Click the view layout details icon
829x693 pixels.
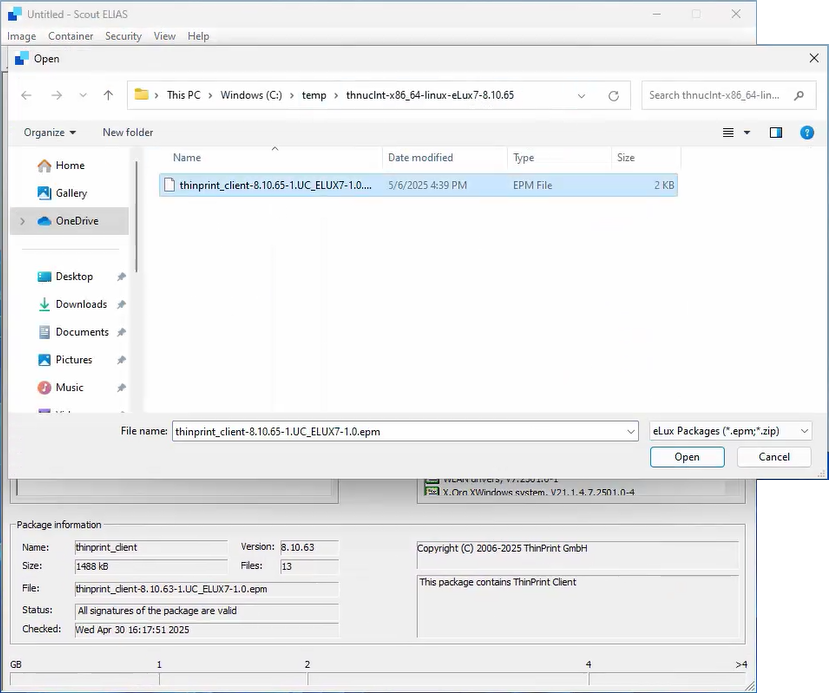[728, 132]
